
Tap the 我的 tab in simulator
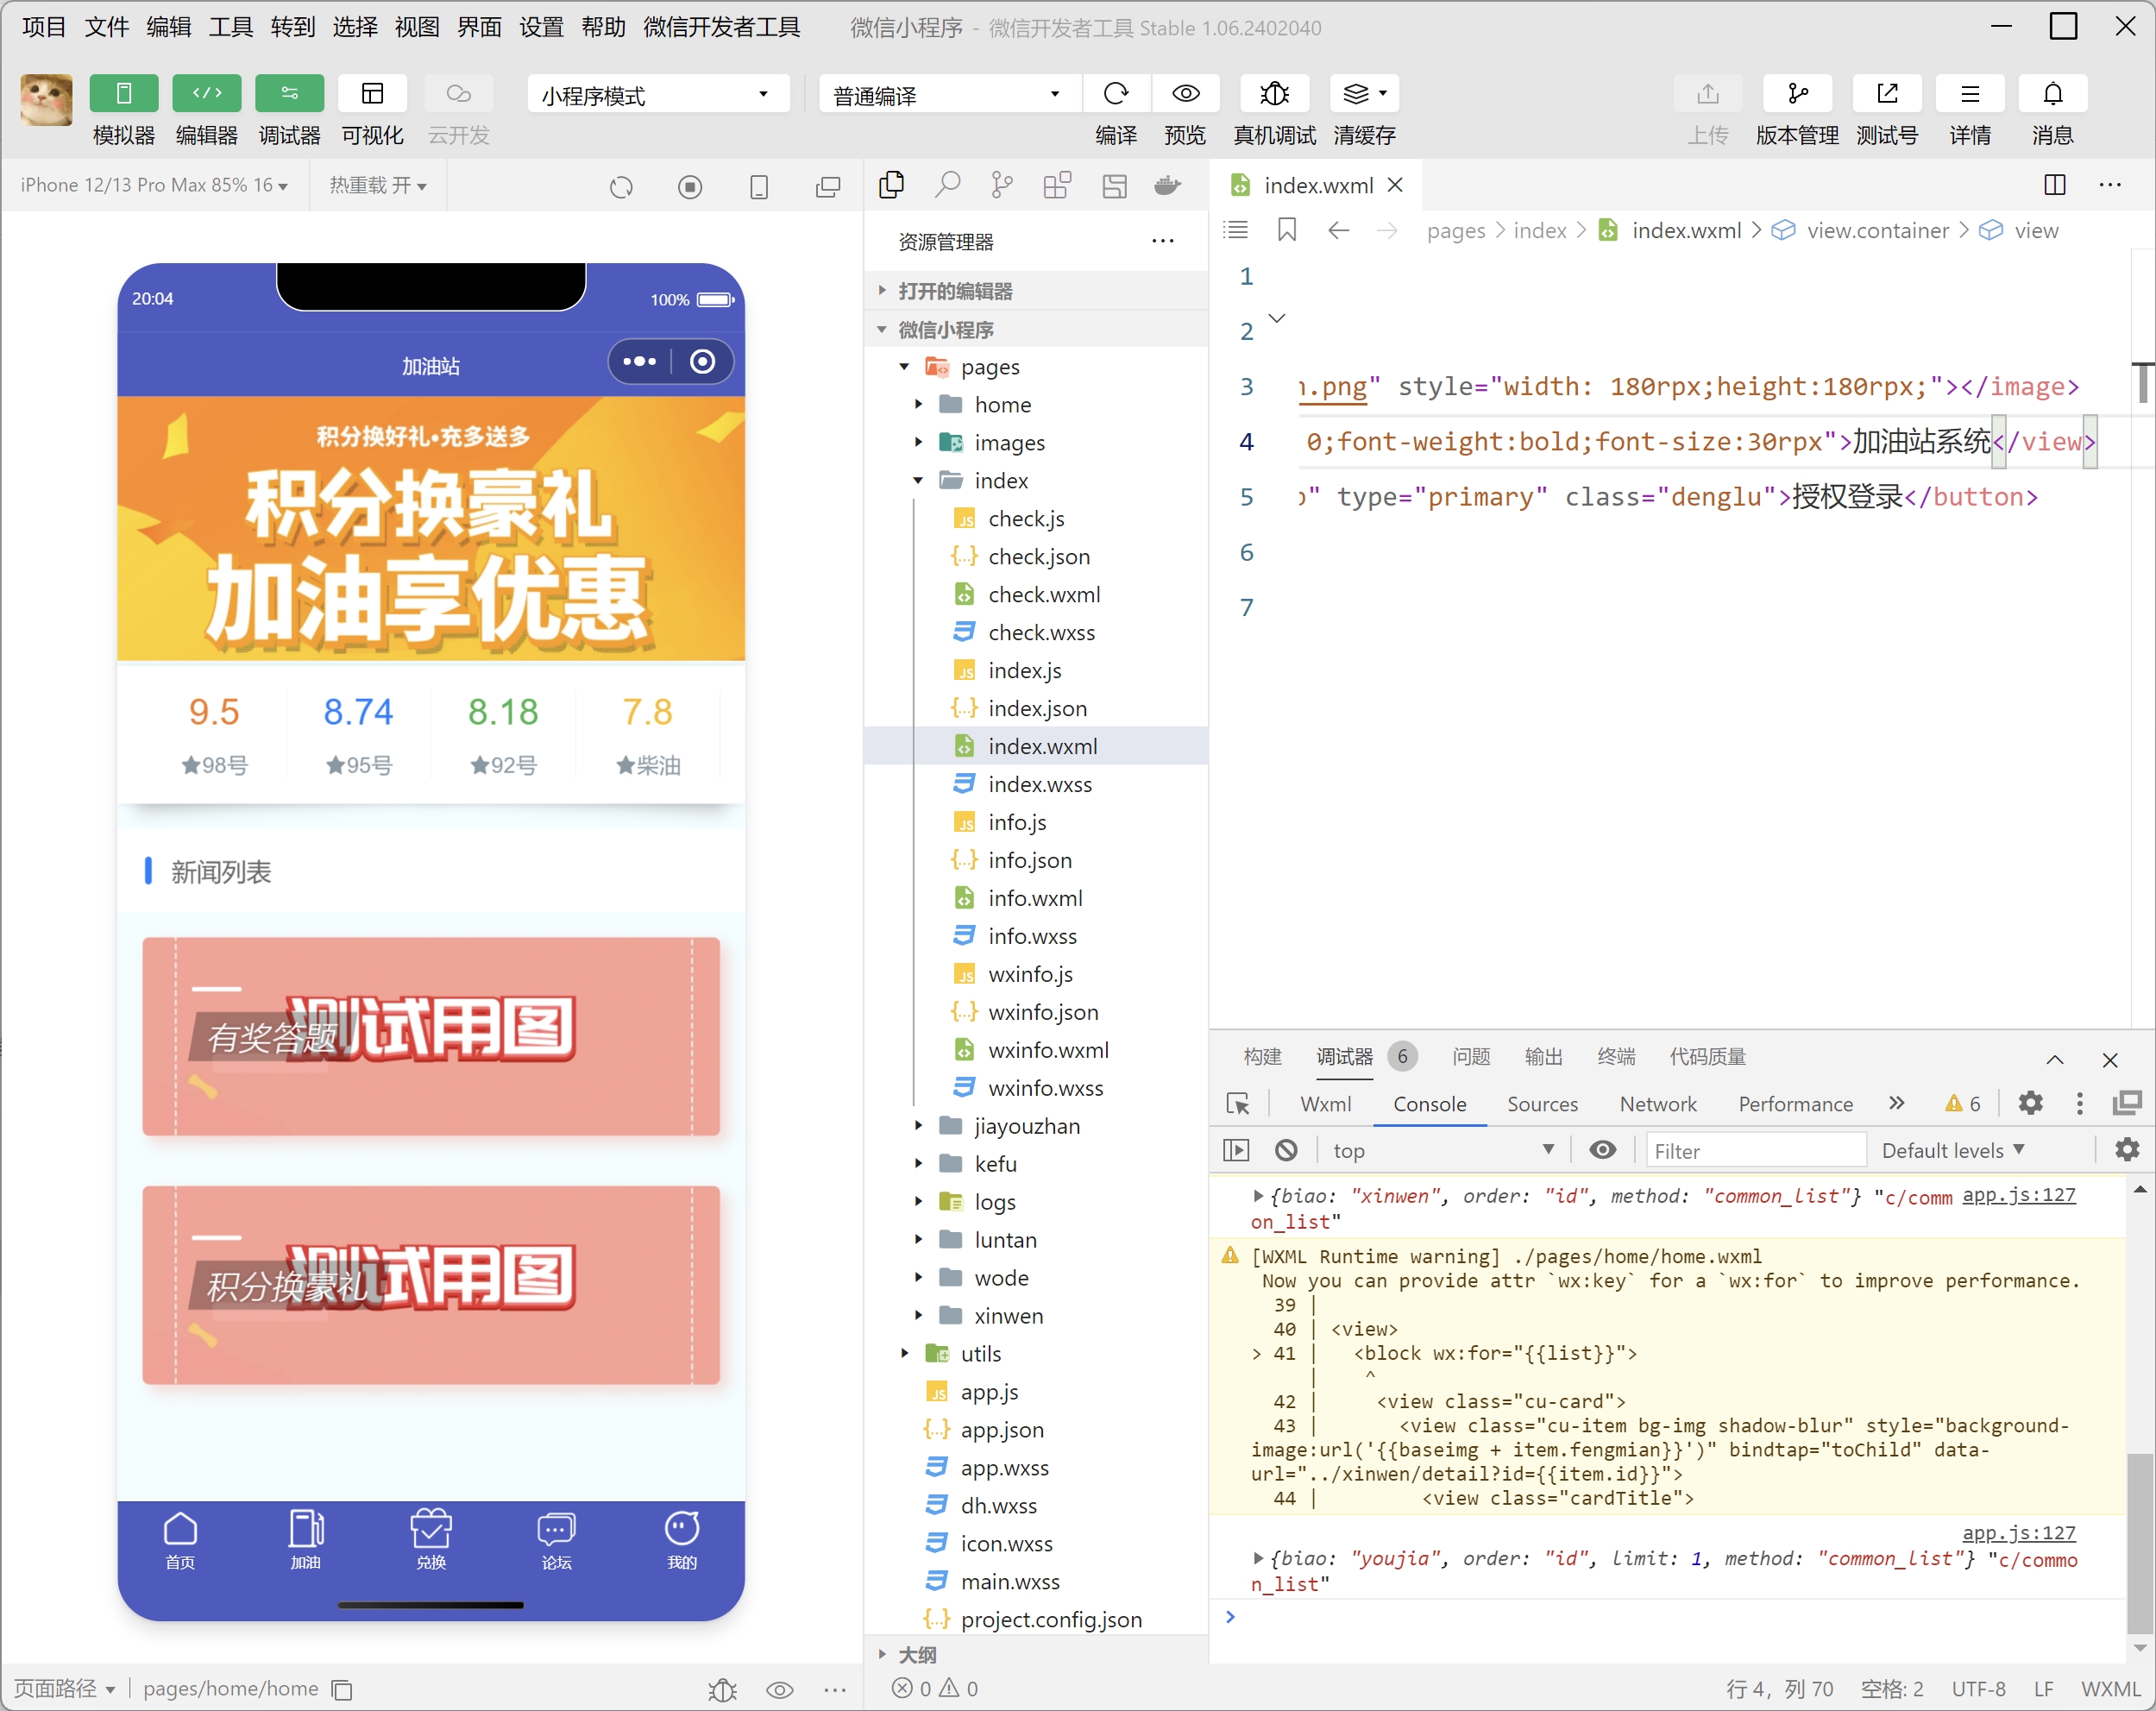point(682,1541)
